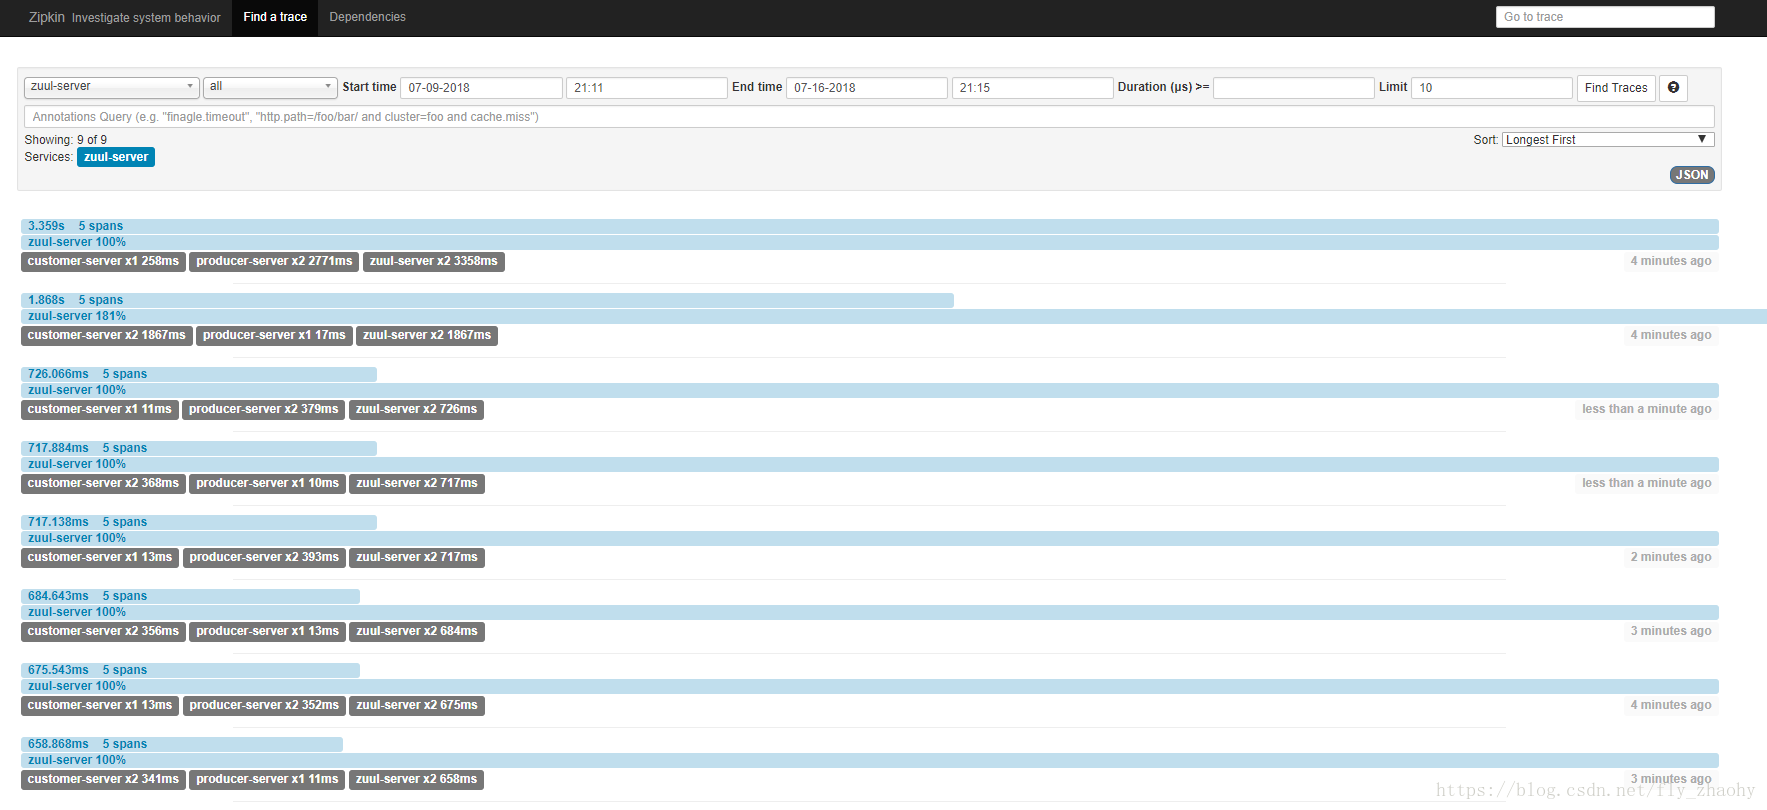The height and width of the screenshot is (810, 1767).
Task: Focus the Annotations Query field
Action: tap(869, 117)
